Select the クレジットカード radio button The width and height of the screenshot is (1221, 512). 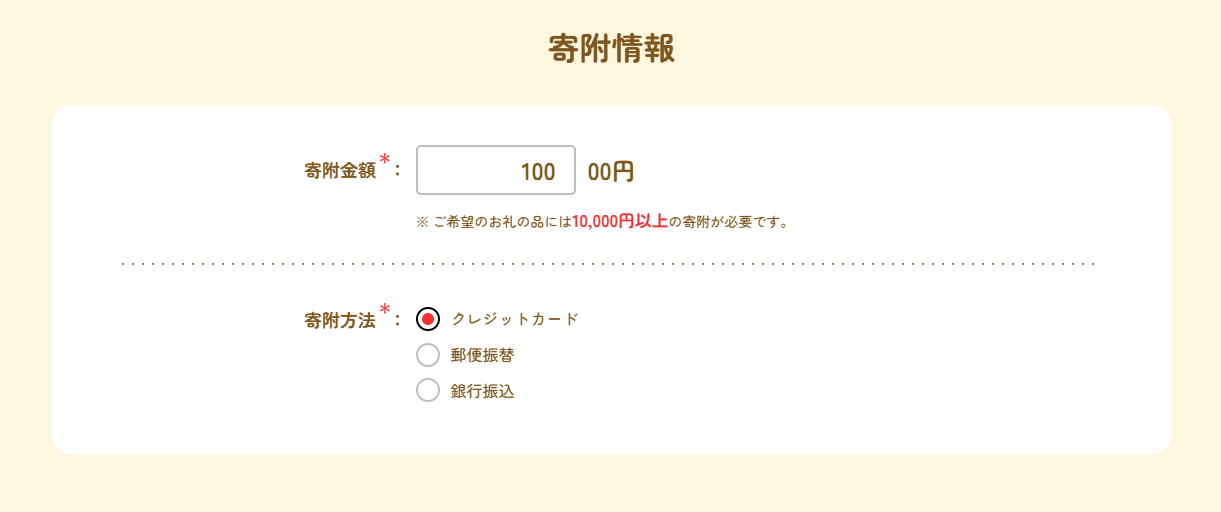point(428,319)
